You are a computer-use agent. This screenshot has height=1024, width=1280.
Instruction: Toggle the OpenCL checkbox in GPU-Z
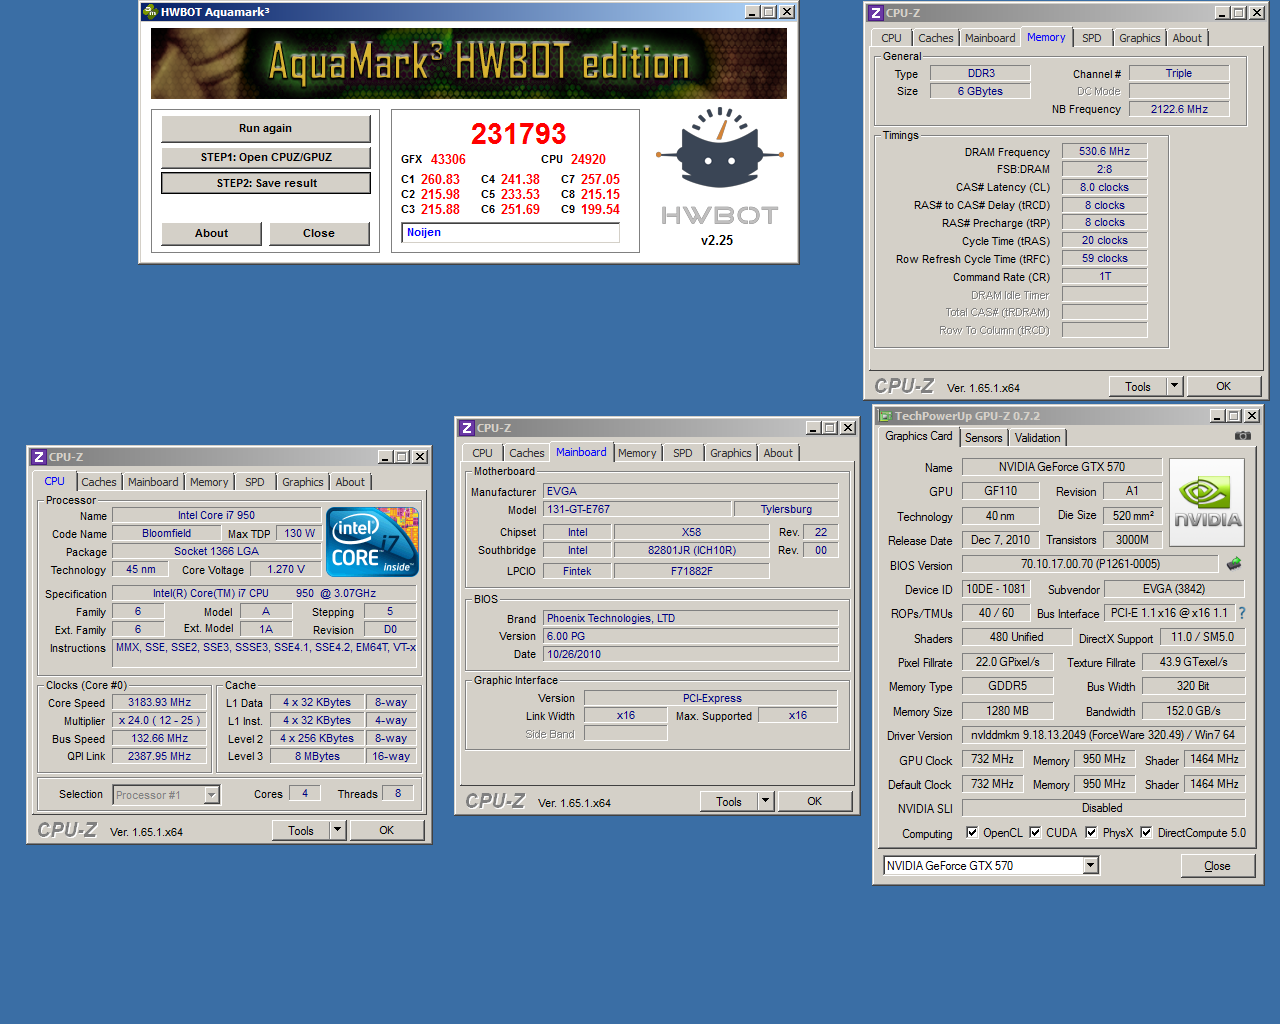972,832
